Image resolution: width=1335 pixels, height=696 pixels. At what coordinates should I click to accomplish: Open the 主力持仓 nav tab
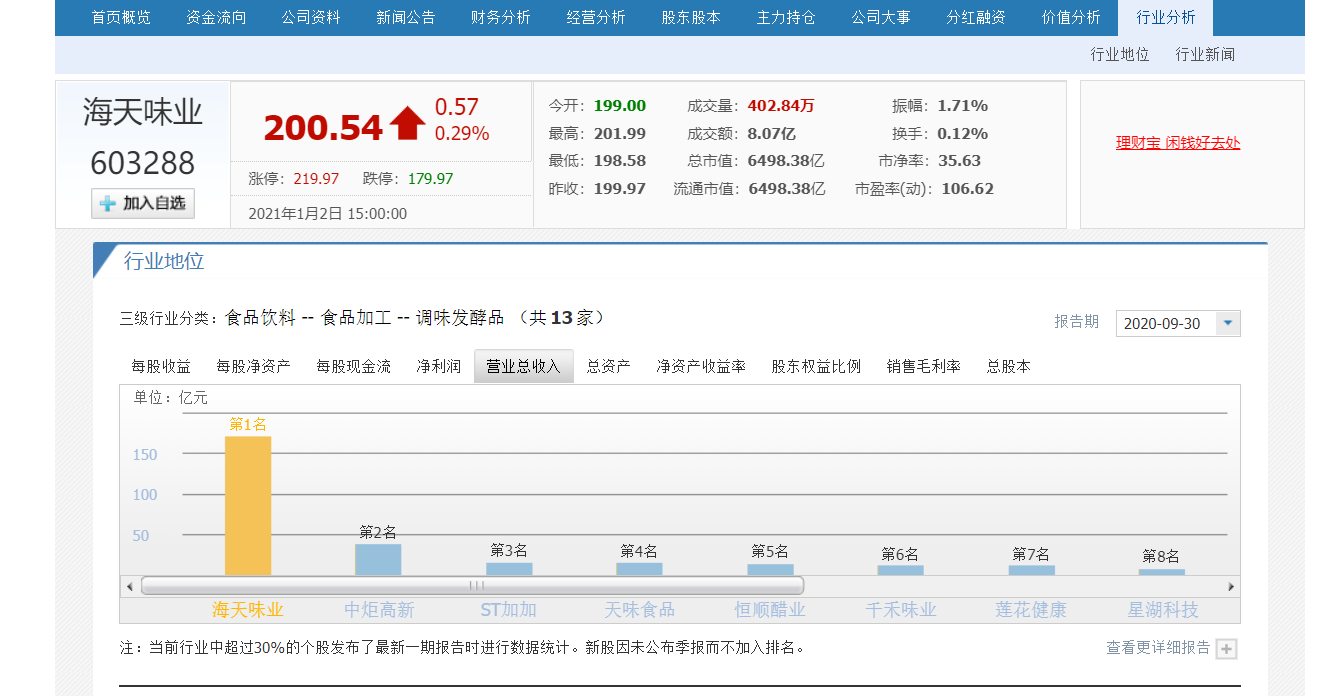pyautogui.click(x=786, y=18)
